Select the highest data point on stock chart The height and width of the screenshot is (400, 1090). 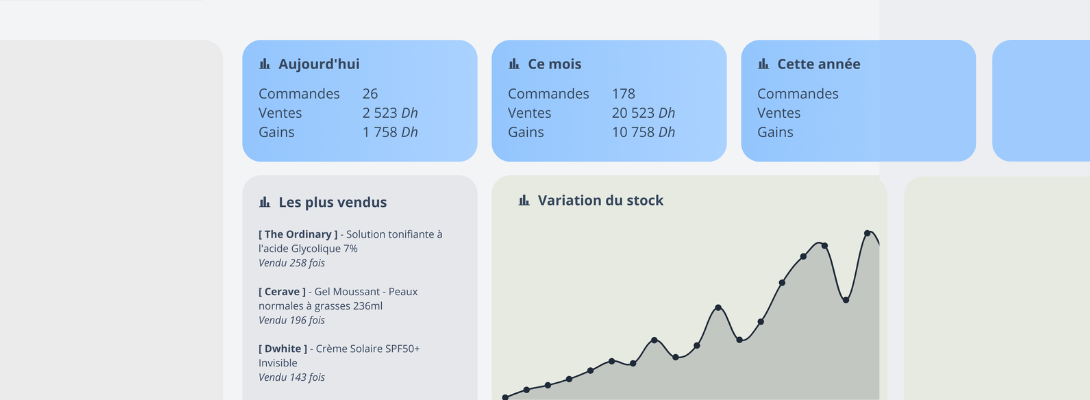pos(867,233)
